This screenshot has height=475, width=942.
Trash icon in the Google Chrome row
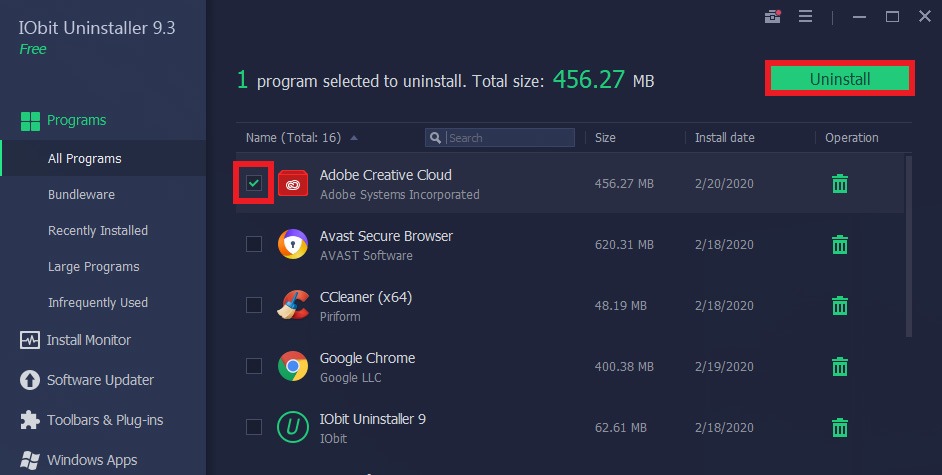pyautogui.click(x=840, y=366)
